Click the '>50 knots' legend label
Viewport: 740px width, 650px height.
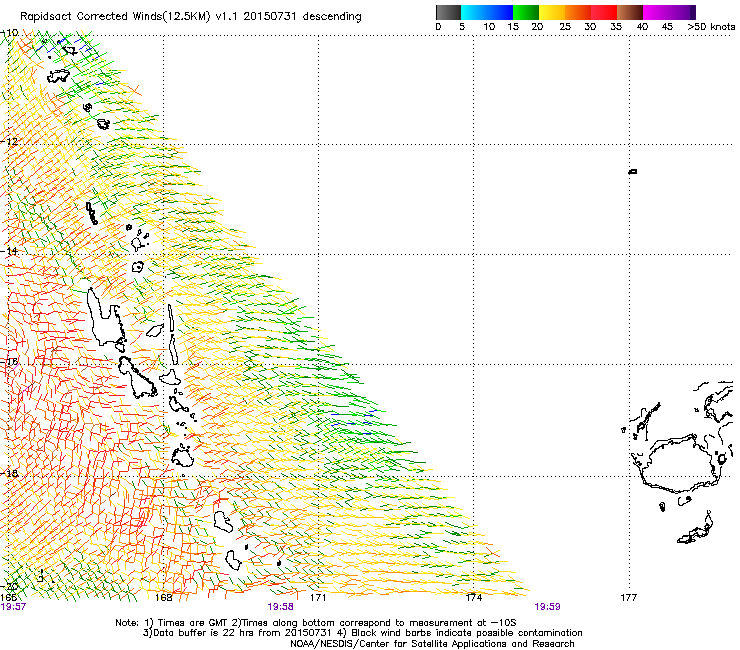711,26
